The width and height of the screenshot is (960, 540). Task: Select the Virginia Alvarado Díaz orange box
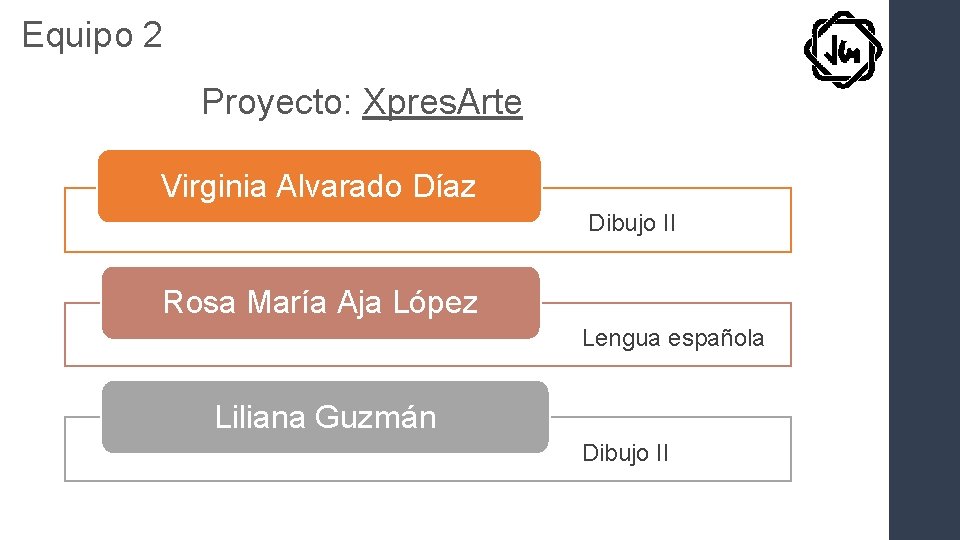318,186
